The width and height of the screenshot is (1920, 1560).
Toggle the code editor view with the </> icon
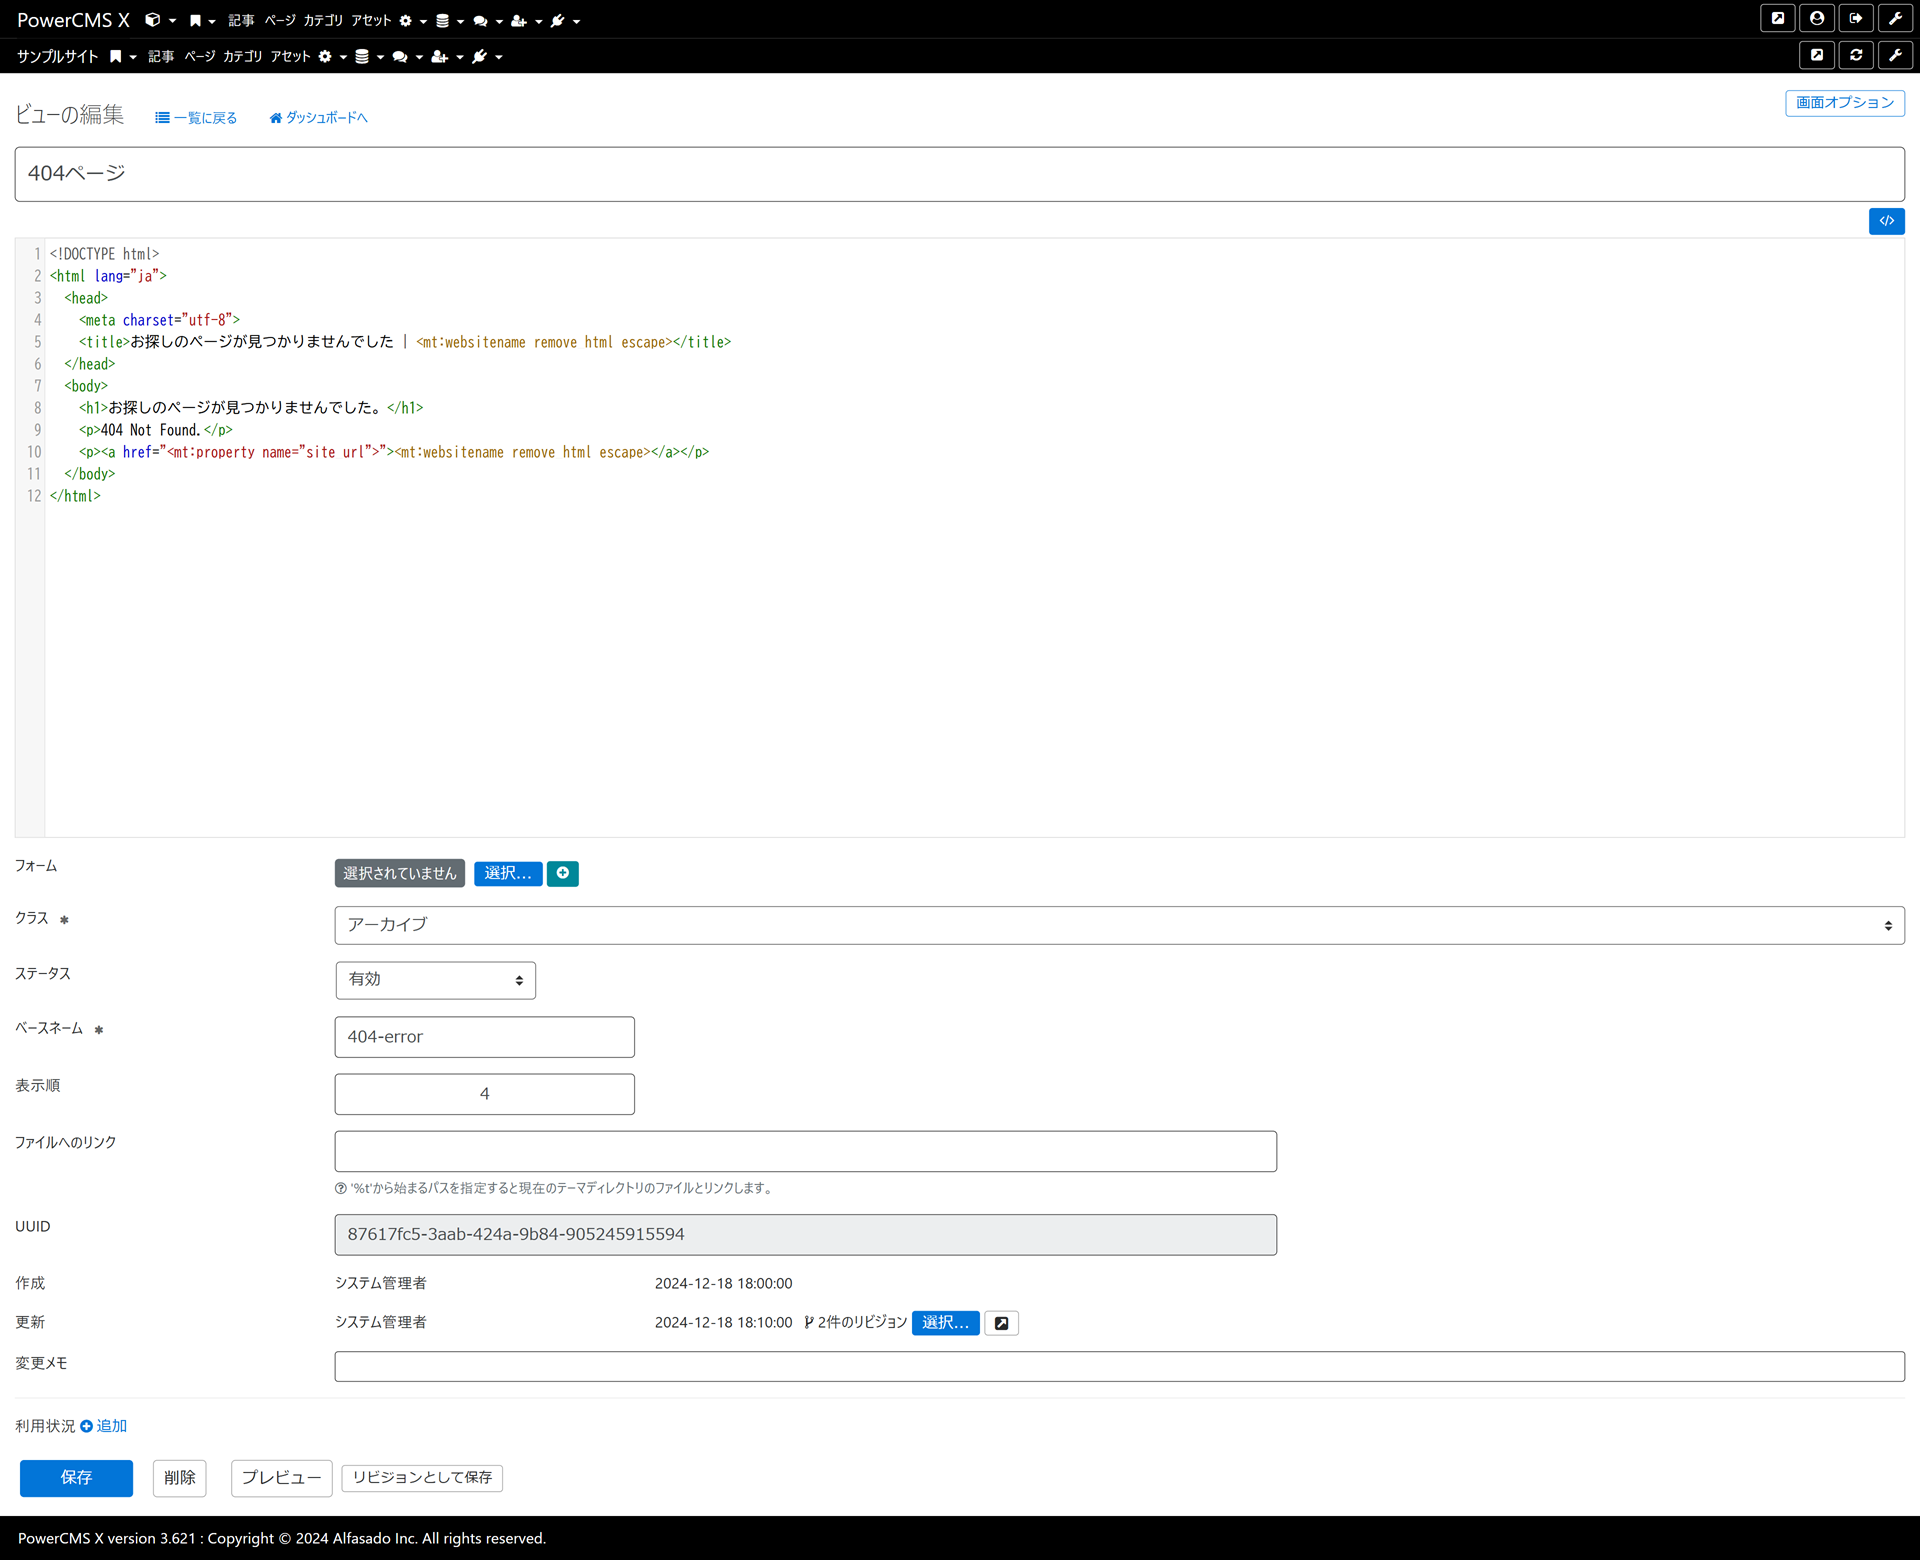pos(1886,221)
